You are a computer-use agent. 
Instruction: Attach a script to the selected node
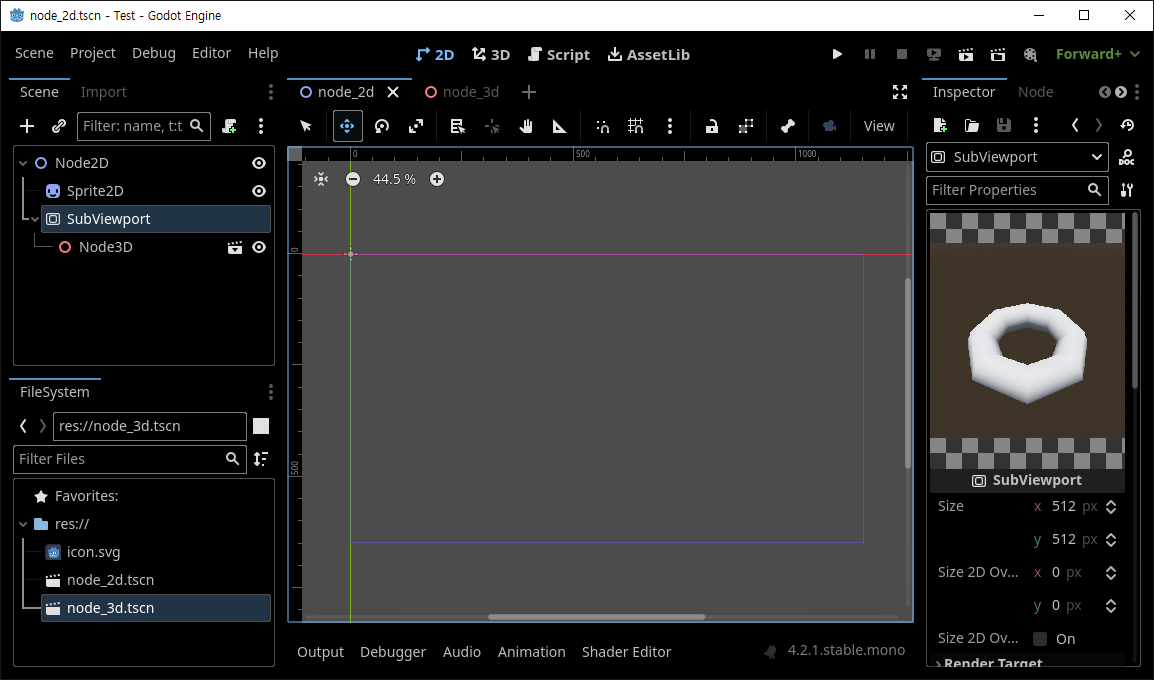tap(230, 126)
